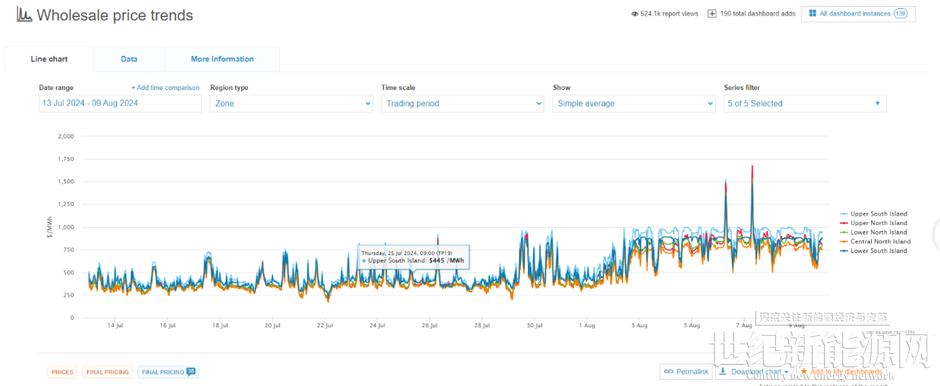The image size is (940, 386).
Task: Copy the Permalink button
Action: (x=686, y=372)
